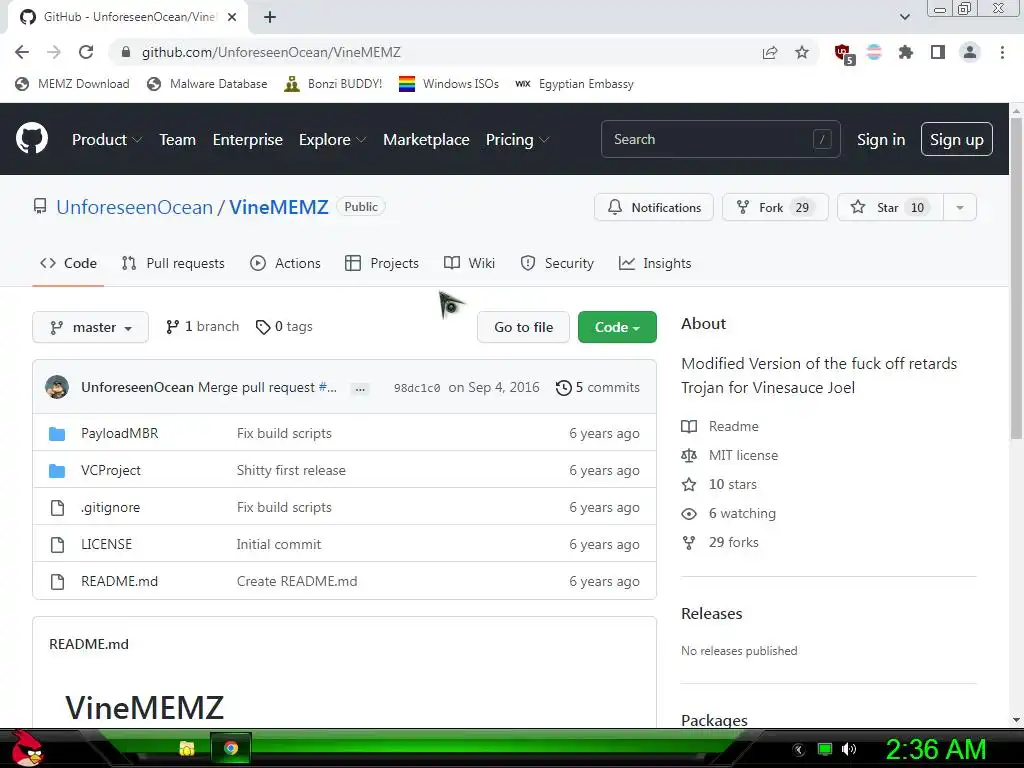Screen dimensions: 1024x768
Task: Click the Sign up button
Action: (x=956, y=139)
